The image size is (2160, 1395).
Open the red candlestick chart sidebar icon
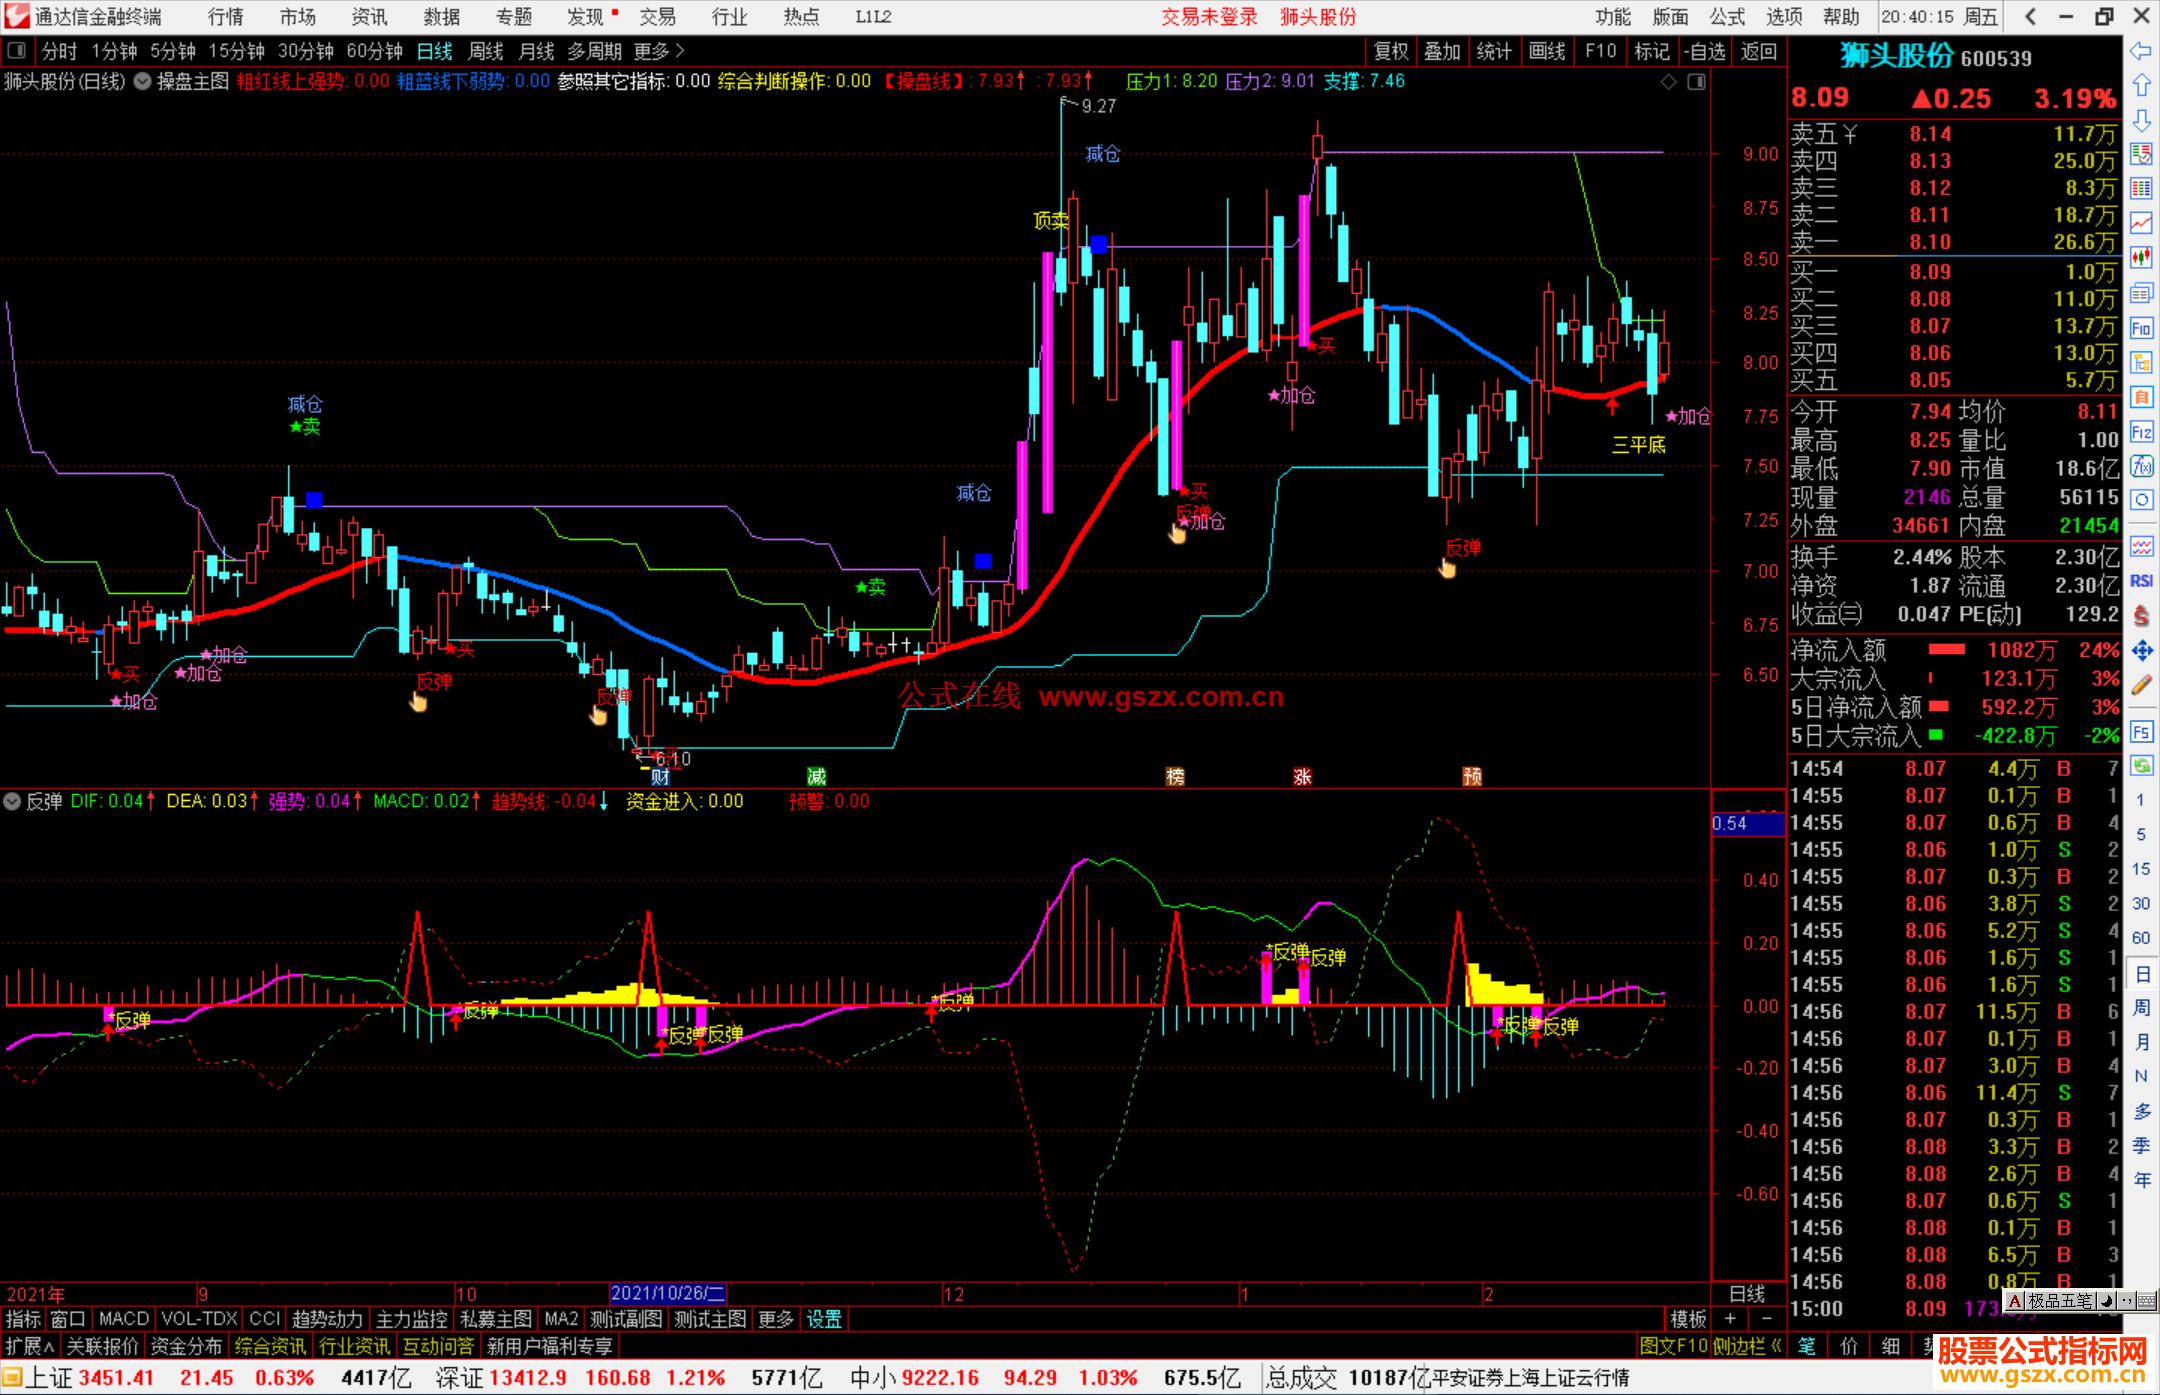[x=2141, y=258]
